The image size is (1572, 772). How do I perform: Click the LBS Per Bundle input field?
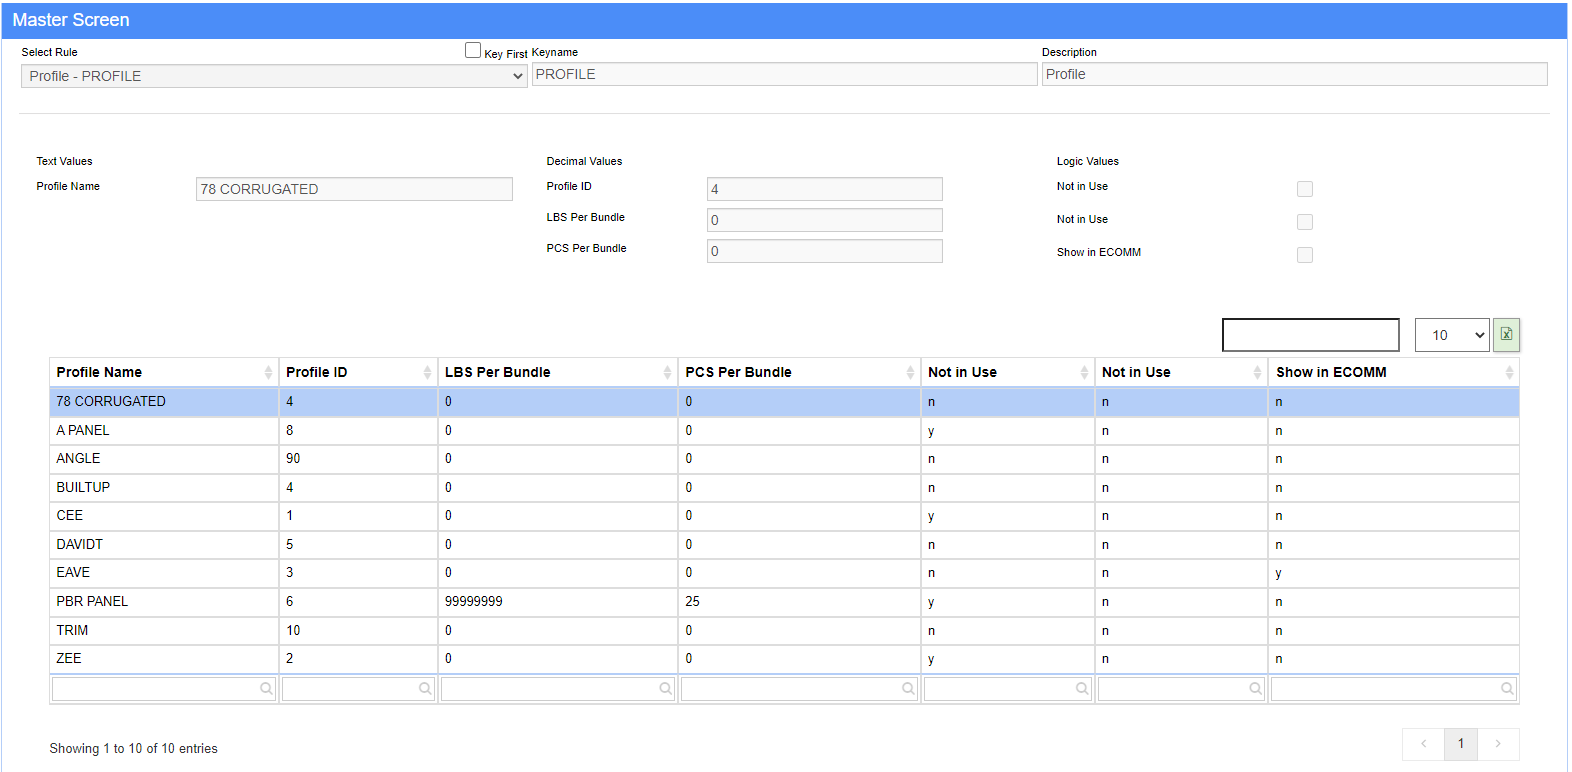[x=824, y=220]
